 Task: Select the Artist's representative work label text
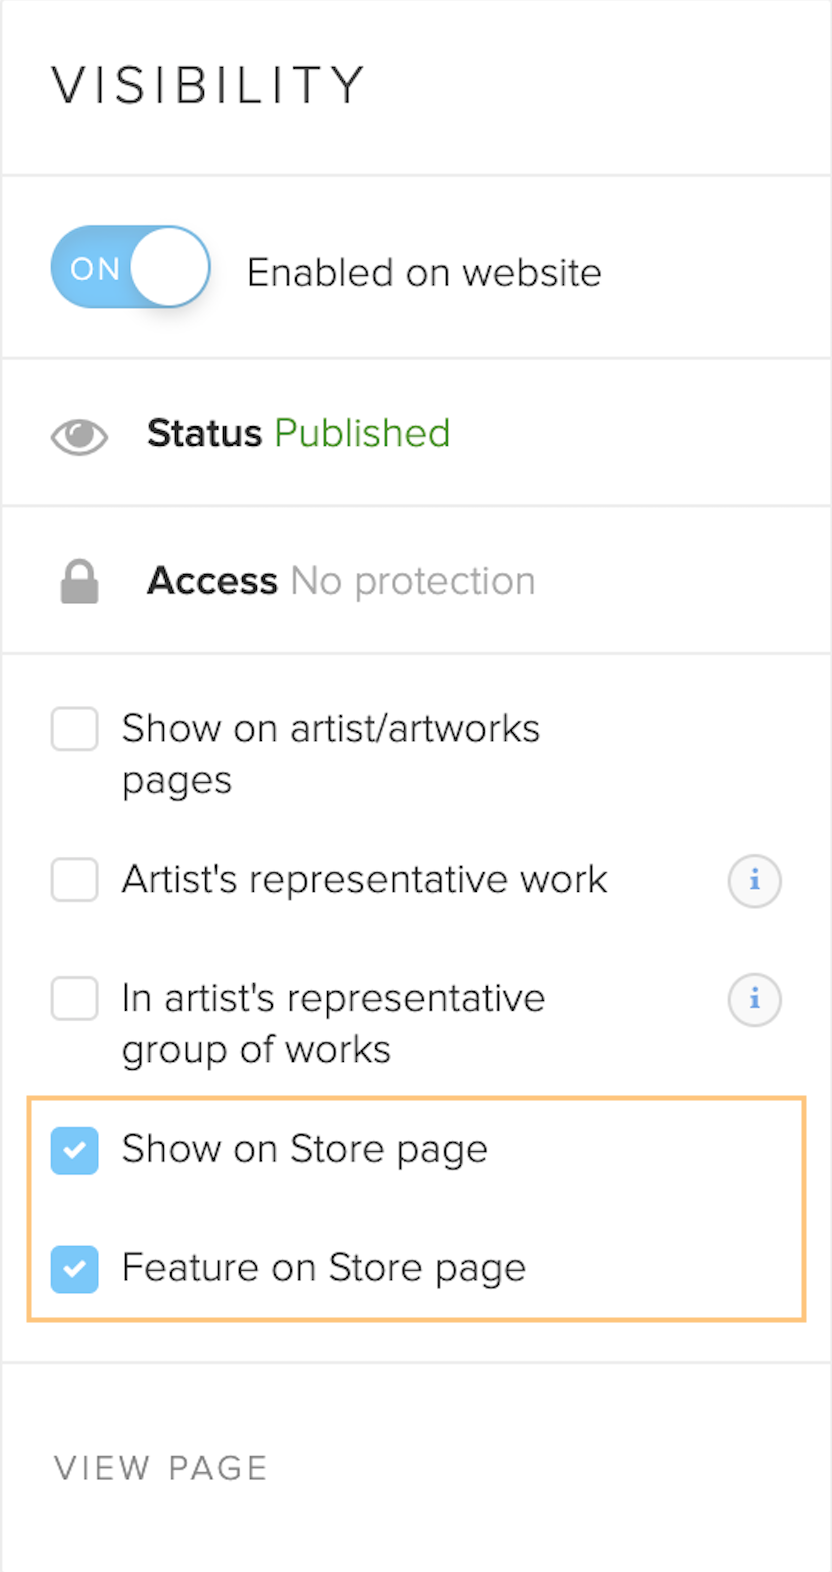click(x=364, y=880)
